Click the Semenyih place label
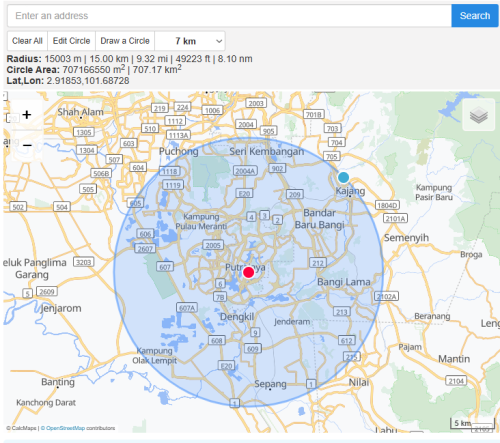Screen dimensions: 500x443 (406, 238)
